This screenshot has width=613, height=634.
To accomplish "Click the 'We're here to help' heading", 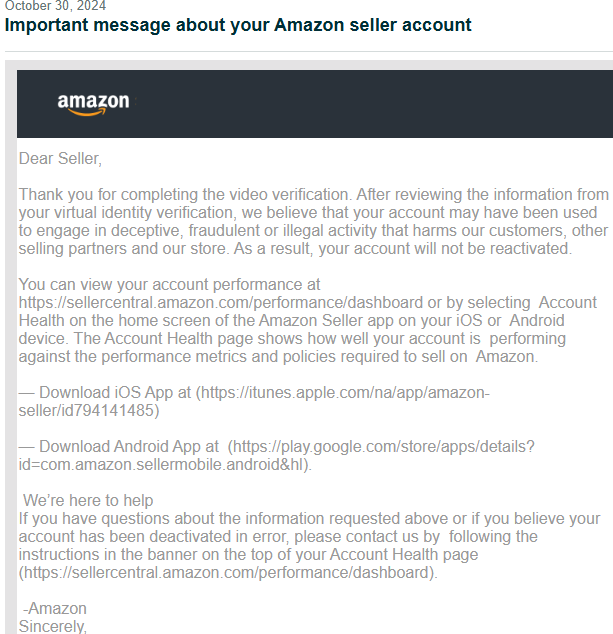I will pos(88,501).
